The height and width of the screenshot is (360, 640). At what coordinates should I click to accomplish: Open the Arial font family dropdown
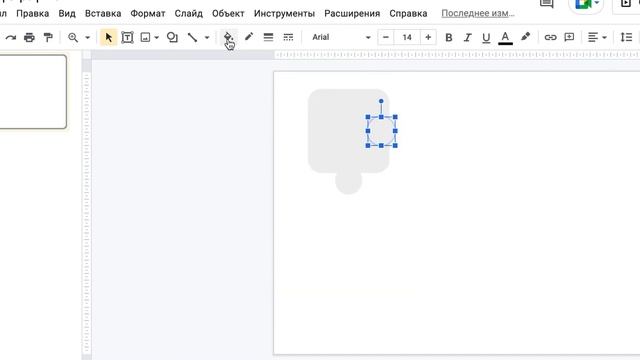341,37
